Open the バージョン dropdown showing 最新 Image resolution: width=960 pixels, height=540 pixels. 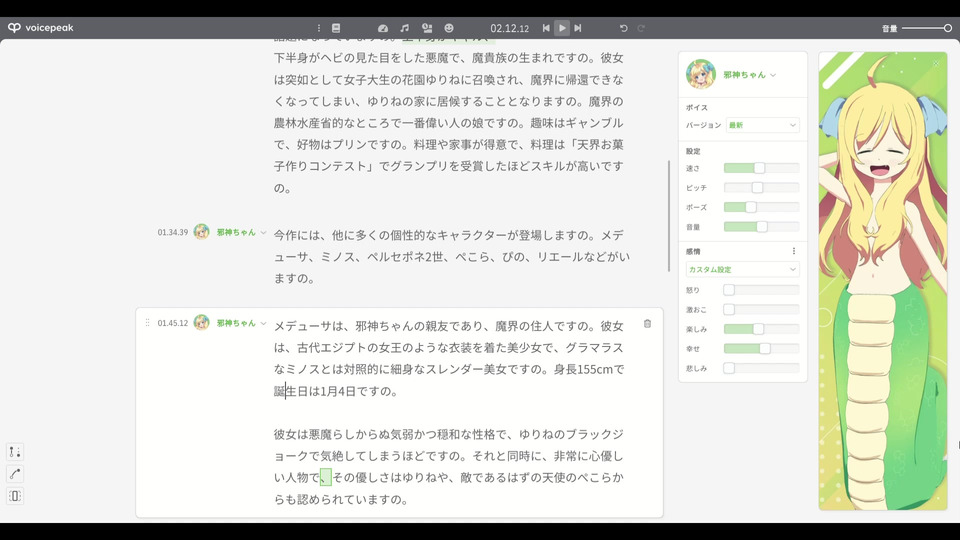pos(762,125)
